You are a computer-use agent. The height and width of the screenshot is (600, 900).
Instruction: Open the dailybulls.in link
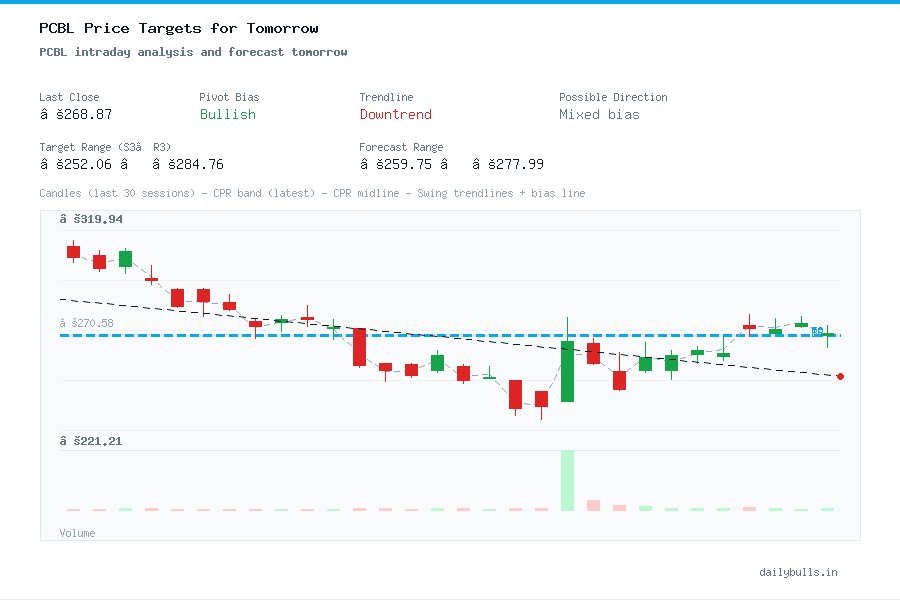pos(798,572)
